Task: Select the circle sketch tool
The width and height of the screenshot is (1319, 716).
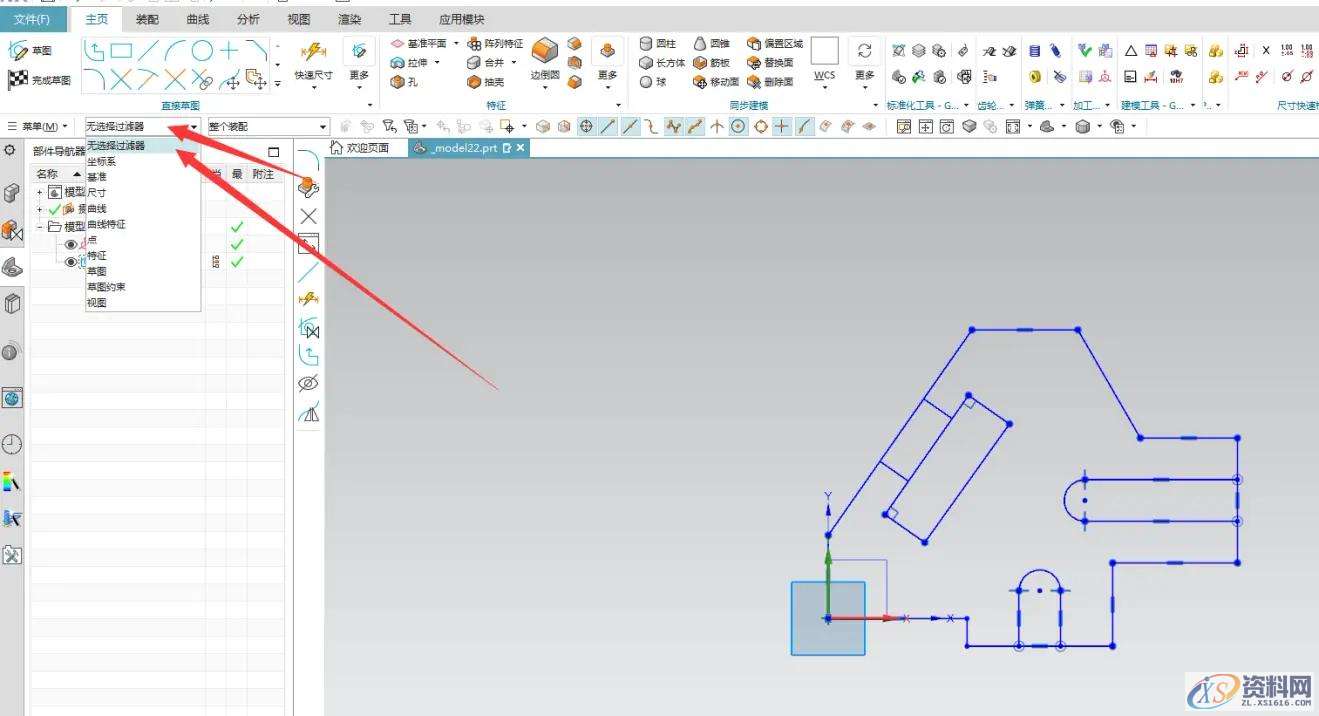Action: [202, 50]
